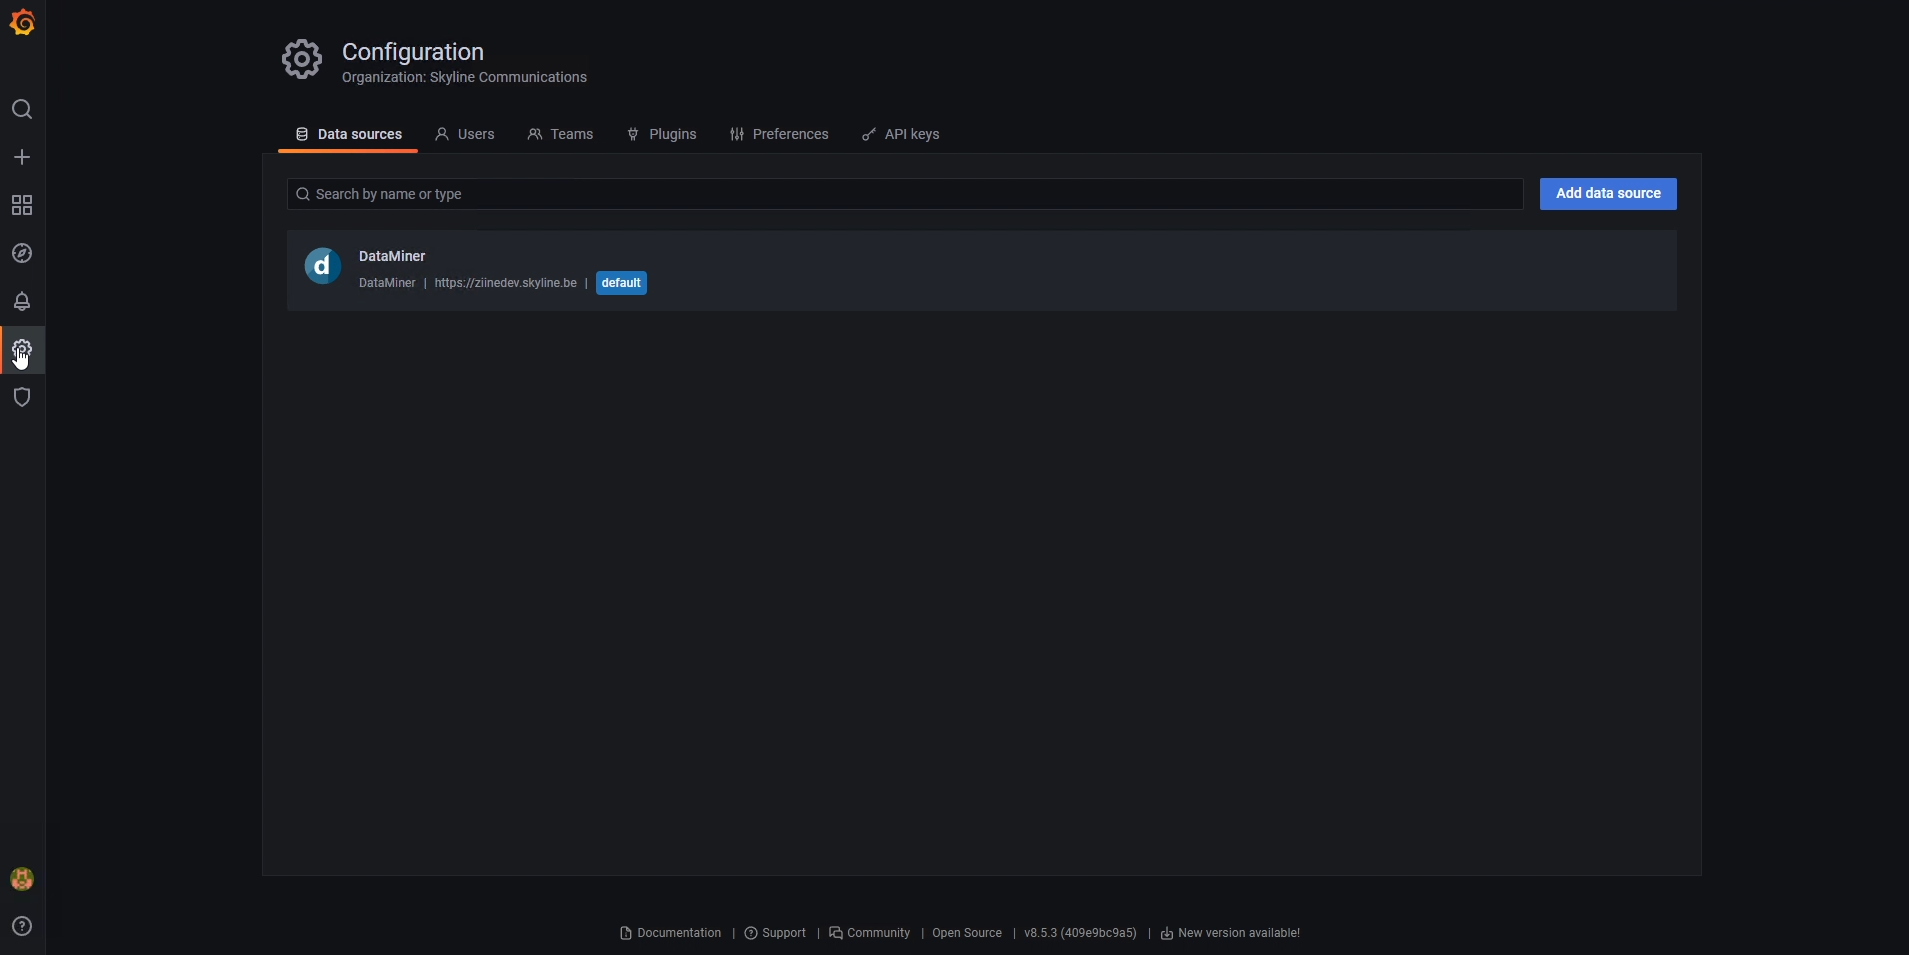Open the Create plus icon in sidebar
Image resolution: width=1909 pixels, height=955 pixels.
coord(22,157)
